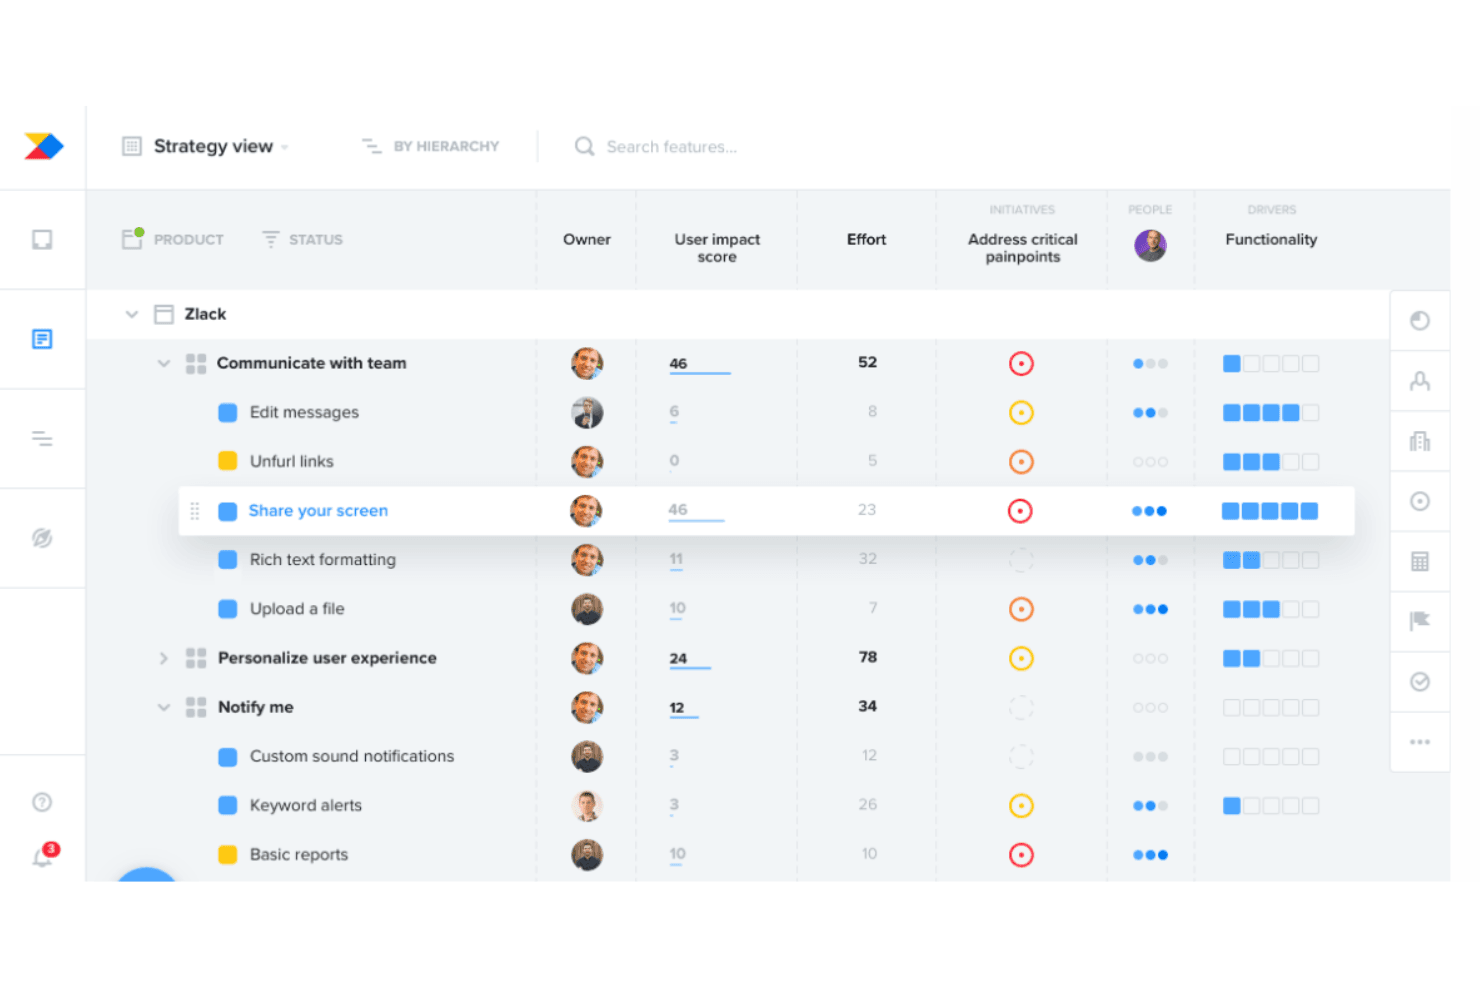Screen dimensions: 1480x987
Task: Open the roadmap lines icon in sidebar
Action: coord(42,438)
